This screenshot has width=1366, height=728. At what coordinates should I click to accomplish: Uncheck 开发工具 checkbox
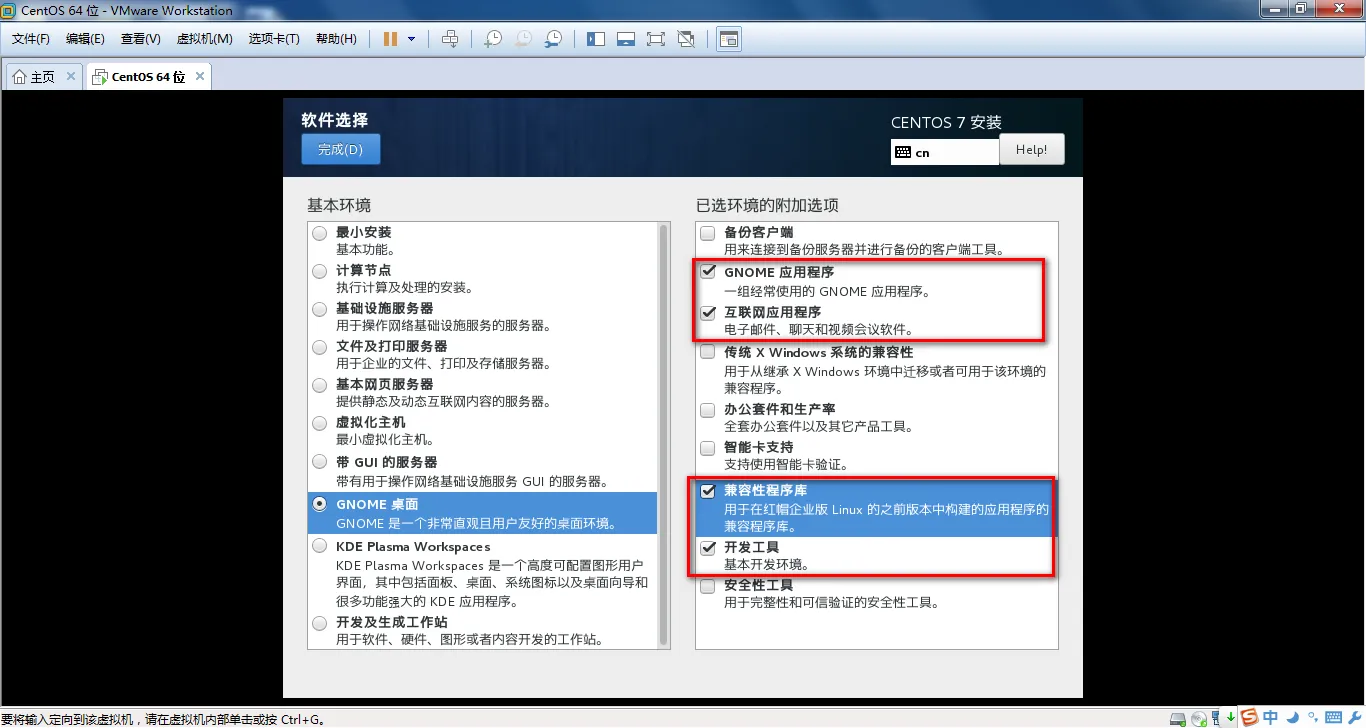[708, 548]
